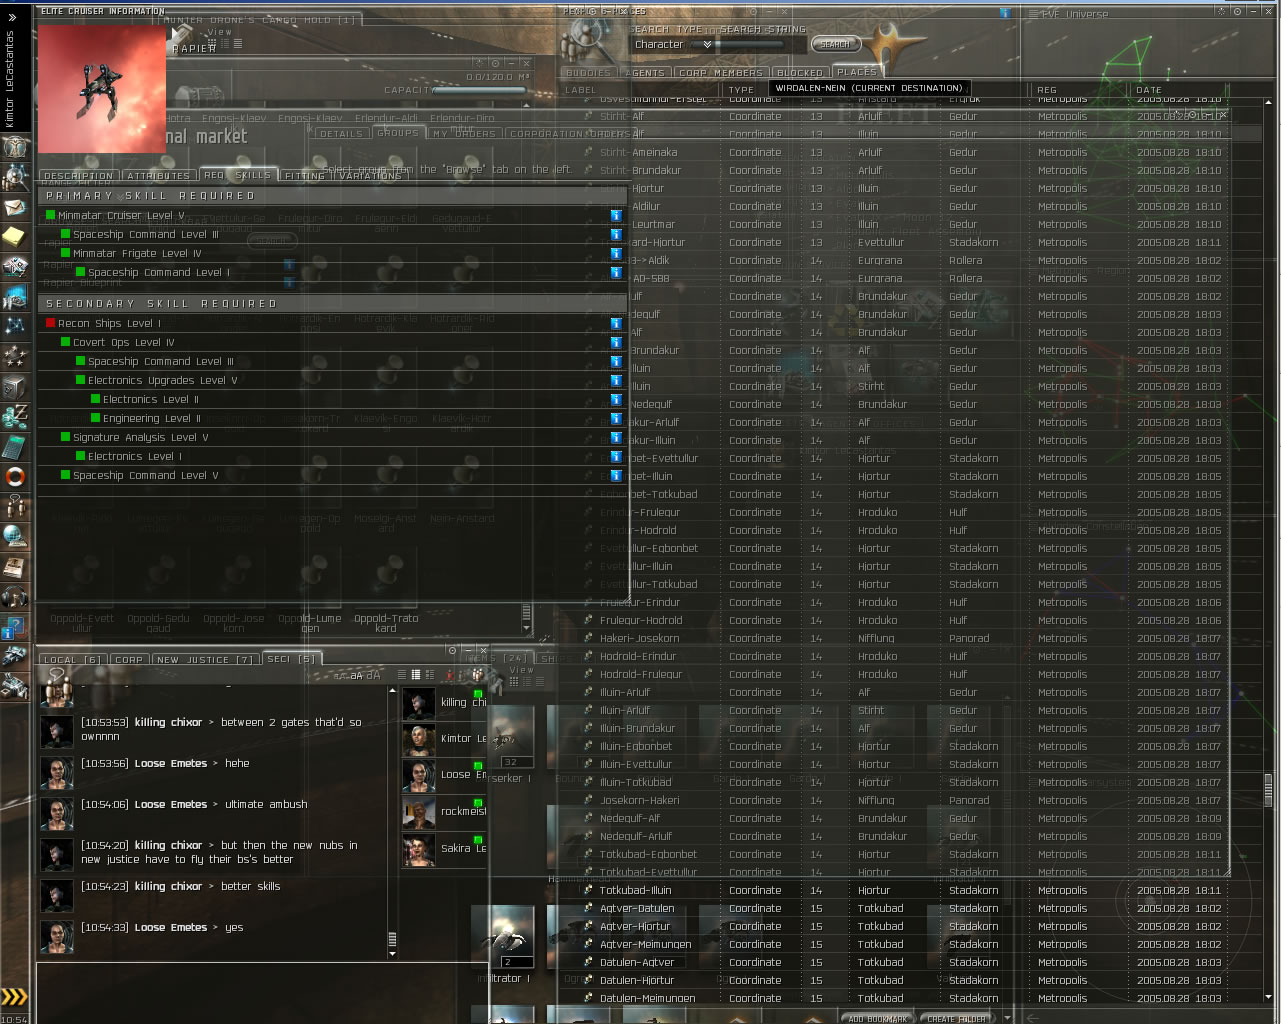Show info for Minmatar Cruiser Level V
The height and width of the screenshot is (1024, 1281).
[616, 215]
